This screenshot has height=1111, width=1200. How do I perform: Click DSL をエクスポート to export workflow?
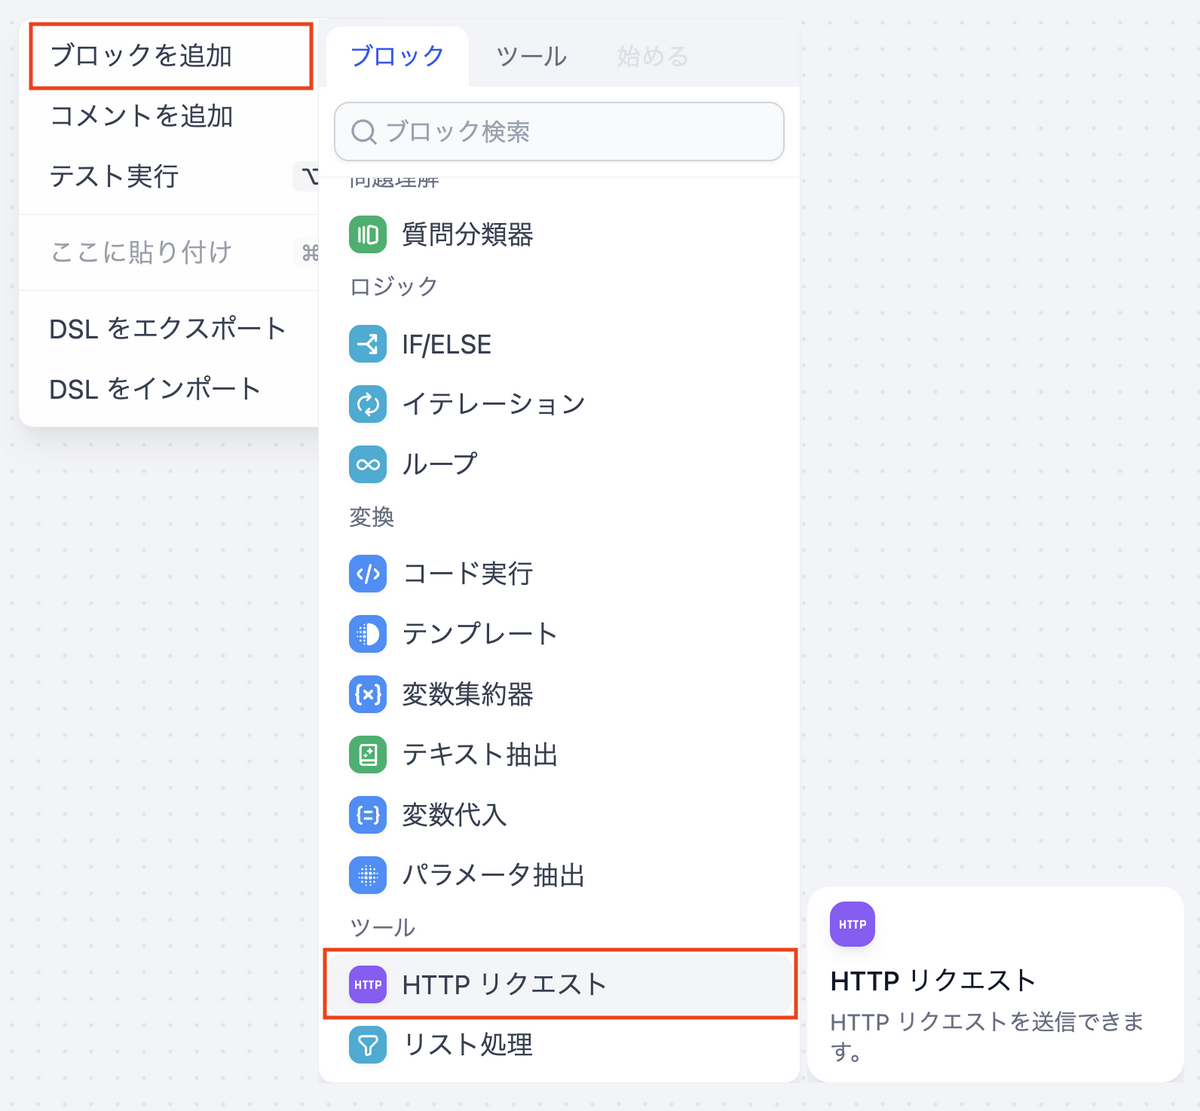[167, 328]
